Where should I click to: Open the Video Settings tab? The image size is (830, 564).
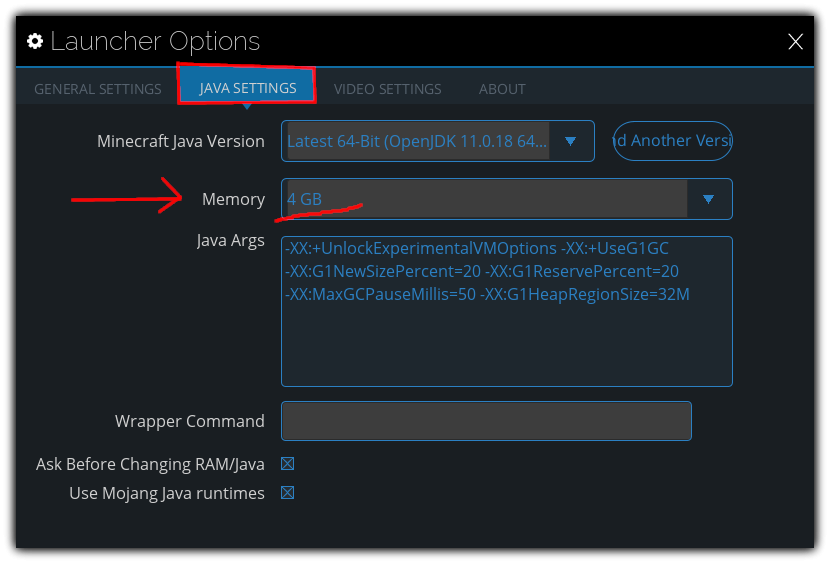click(387, 89)
